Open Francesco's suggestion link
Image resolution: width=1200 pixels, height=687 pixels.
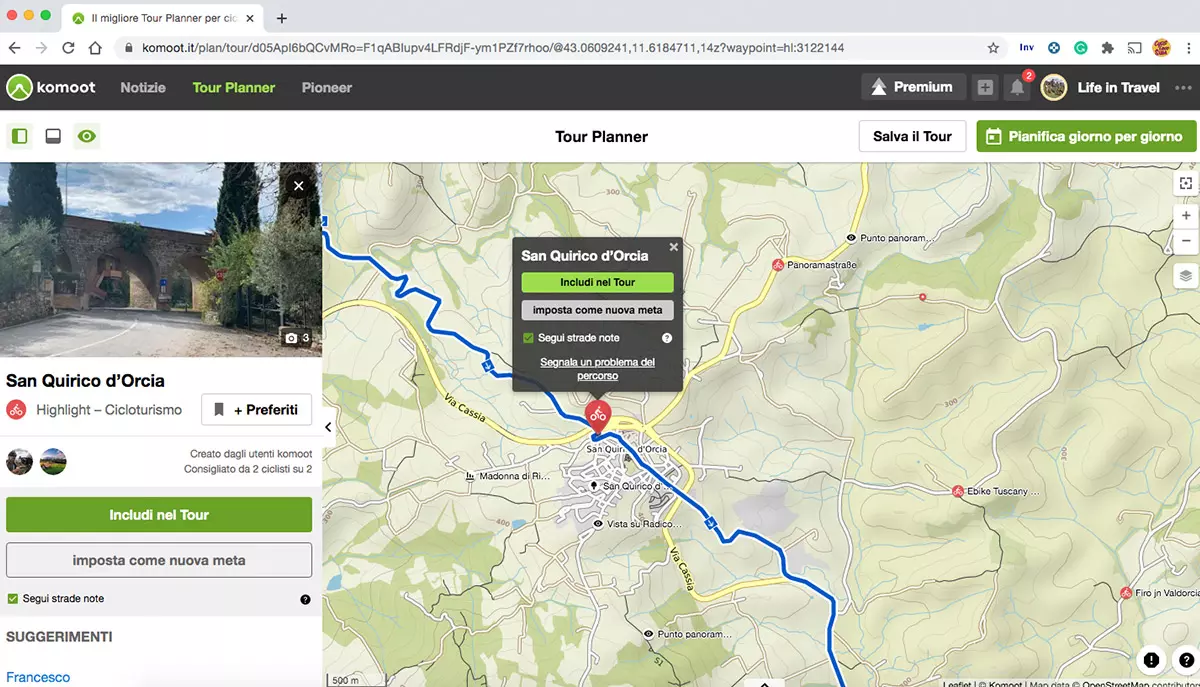click(x=38, y=677)
